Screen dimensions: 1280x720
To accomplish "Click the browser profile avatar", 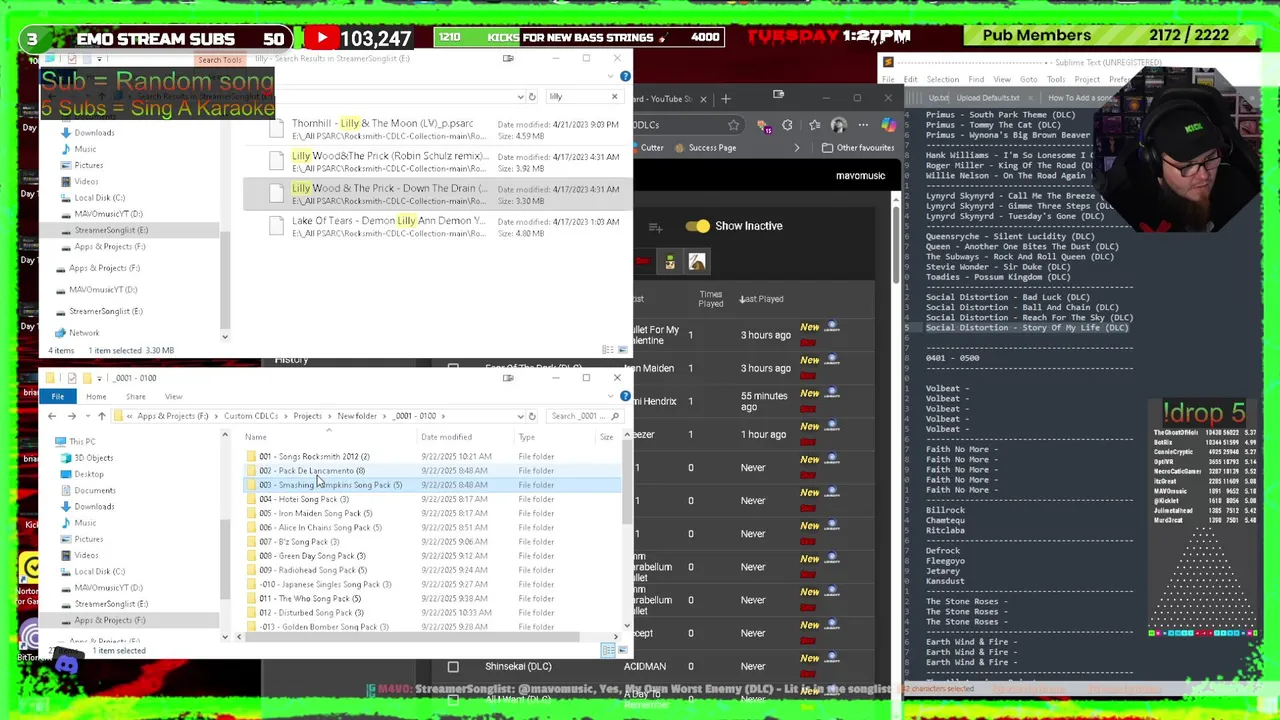I will pyautogui.click(x=838, y=125).
